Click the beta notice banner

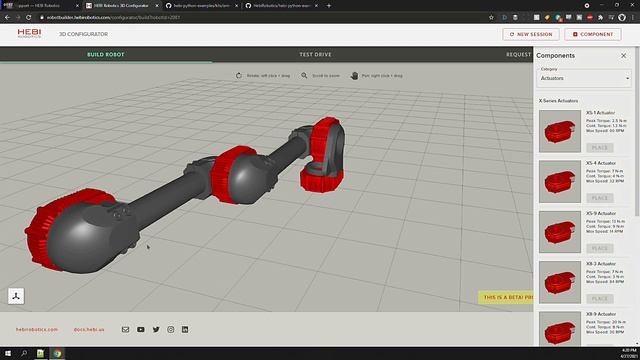(506, 298)
